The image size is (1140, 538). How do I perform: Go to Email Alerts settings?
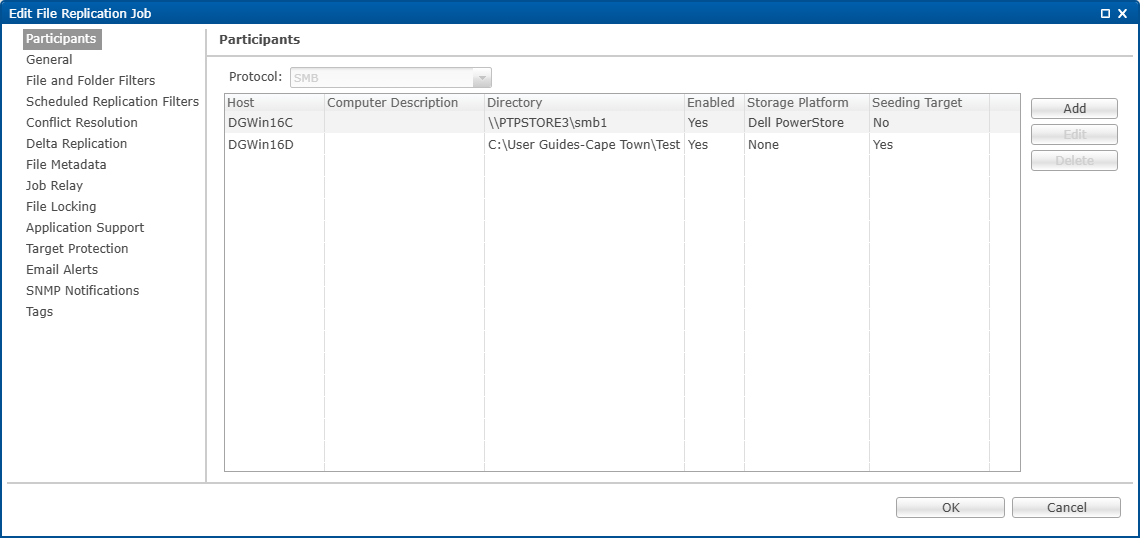pos(62,270)
